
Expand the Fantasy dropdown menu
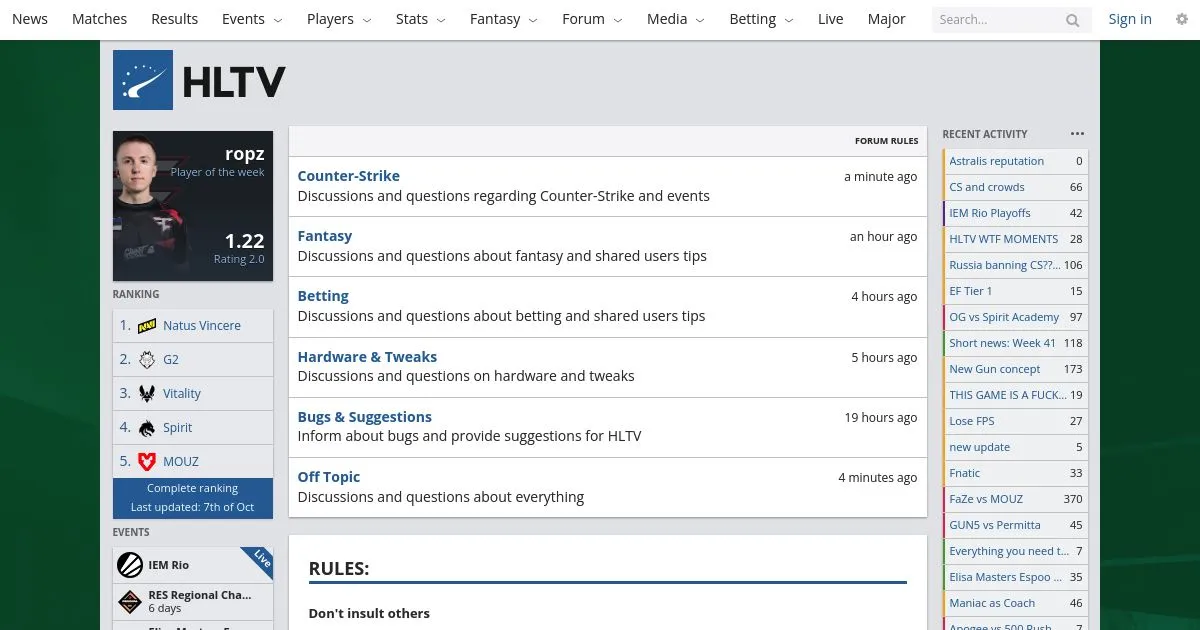point(504,19)
